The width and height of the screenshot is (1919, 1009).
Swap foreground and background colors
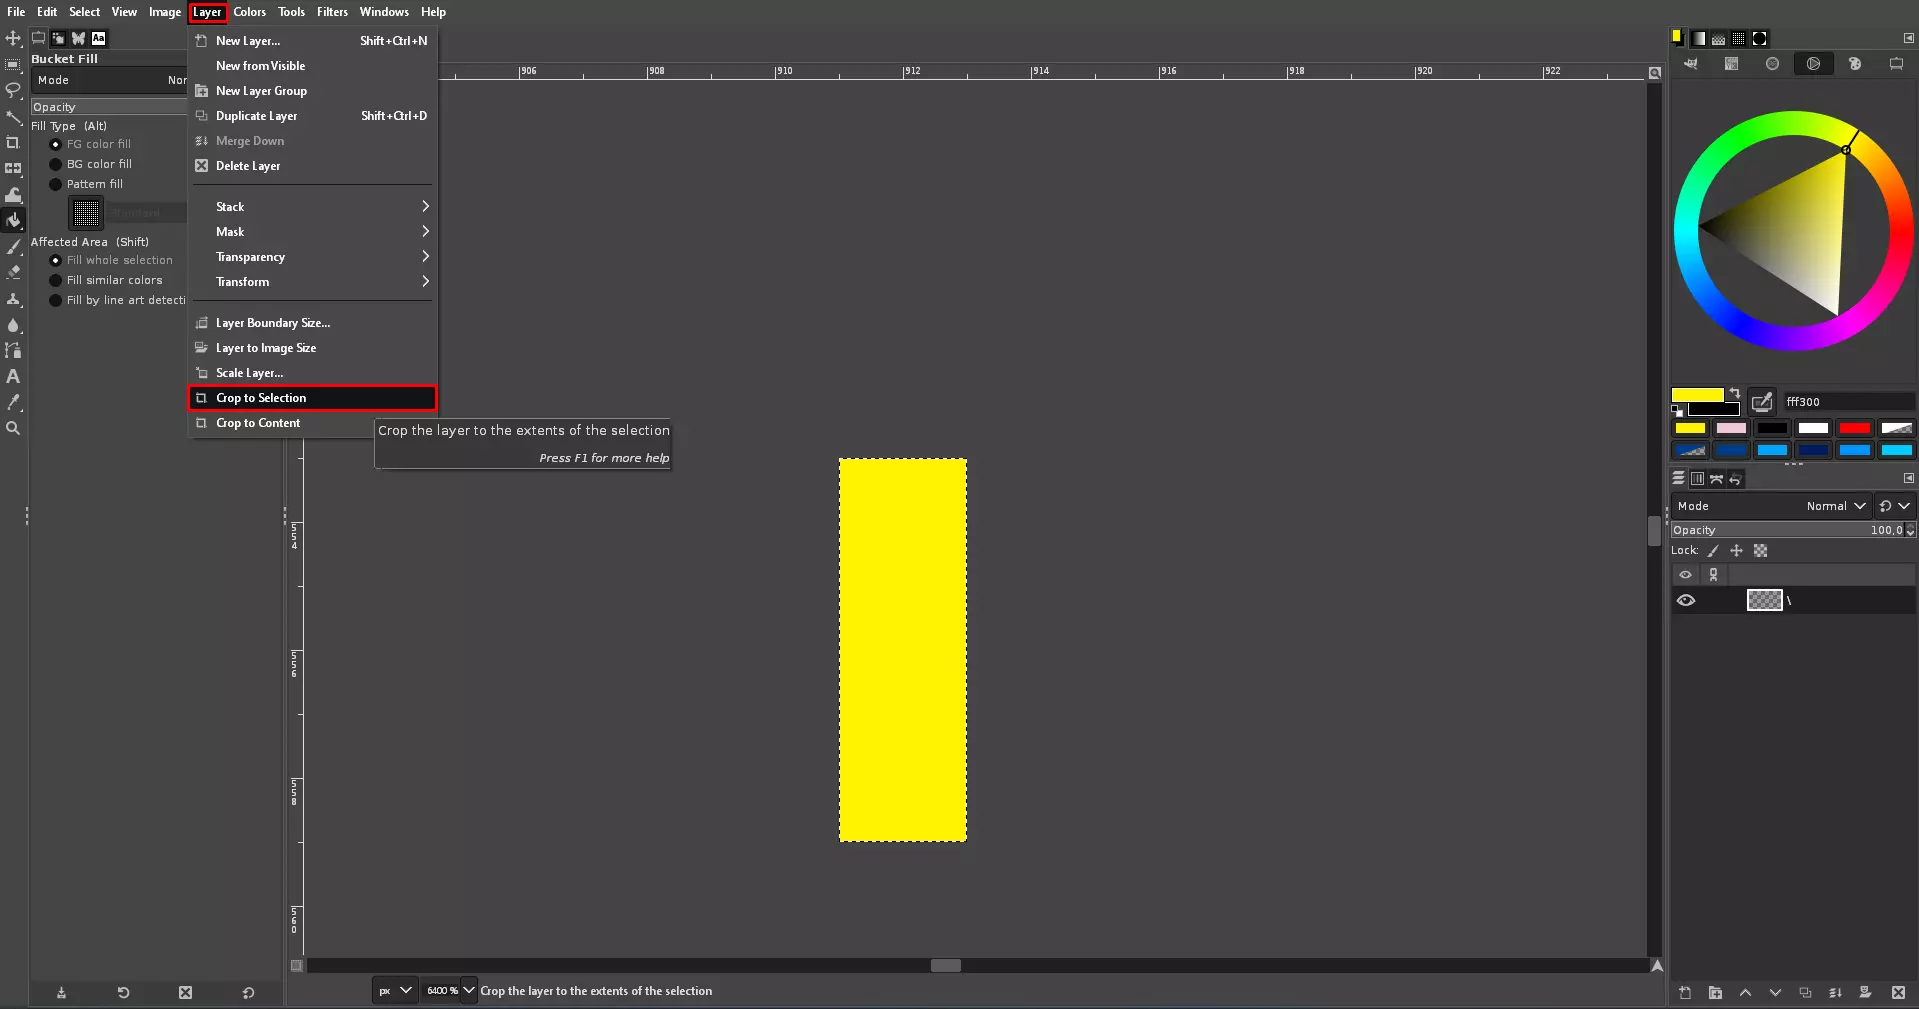click(1734, 393)
